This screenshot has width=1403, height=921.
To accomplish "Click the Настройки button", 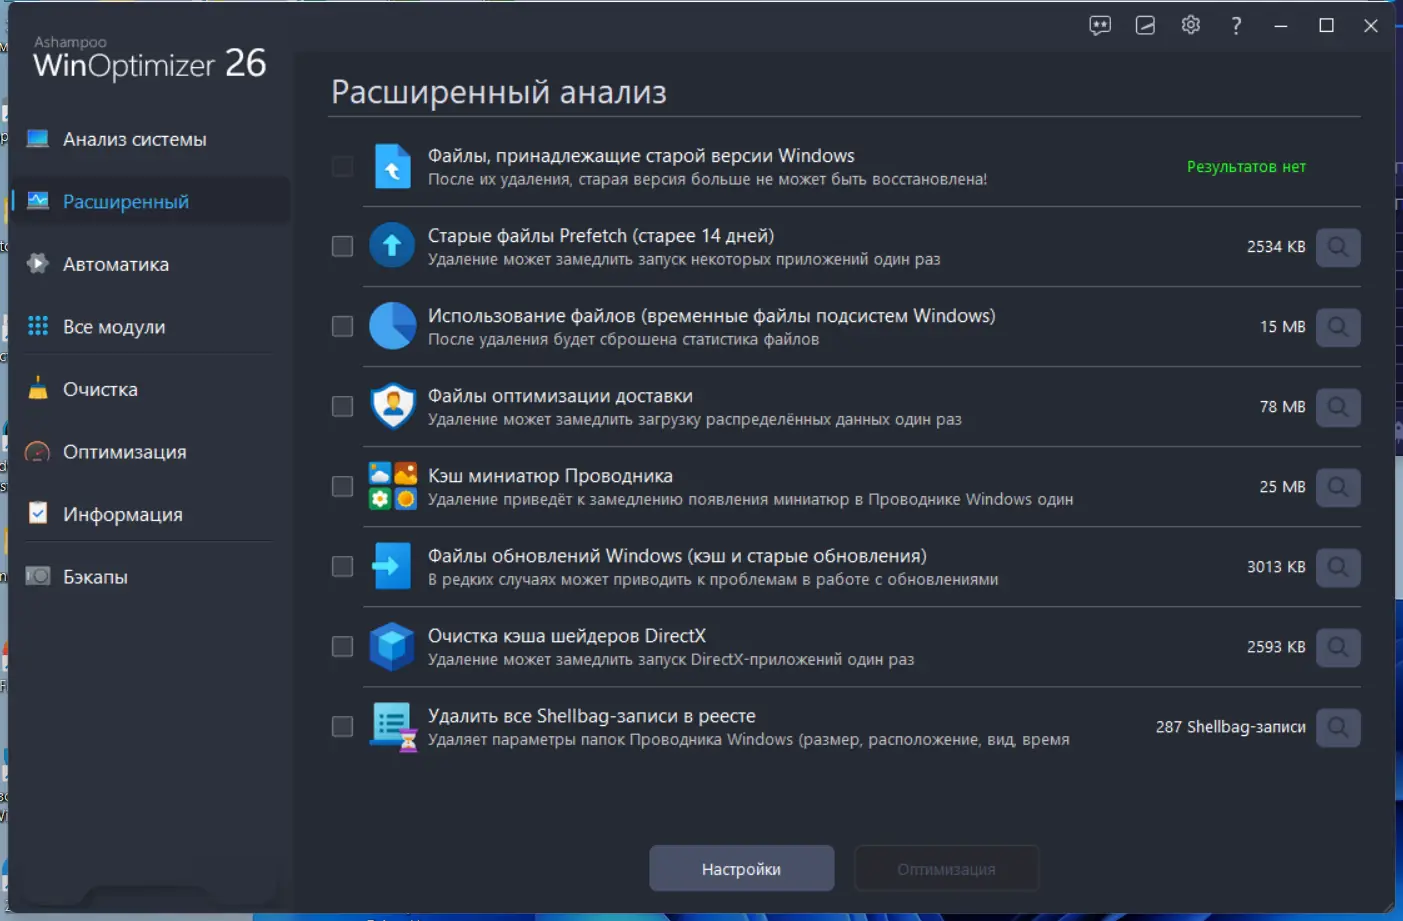I will pyautogui.click(x=741, y=869).
